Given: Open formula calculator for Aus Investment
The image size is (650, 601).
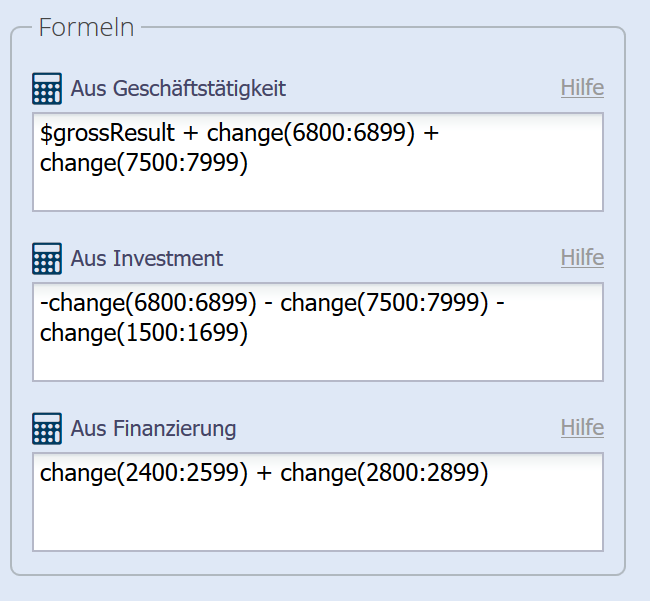Looking at the screenshot, I should click(x=47, y=259).
